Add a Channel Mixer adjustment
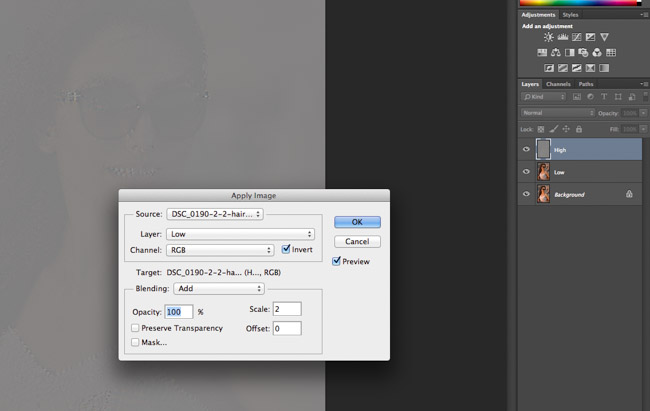This screenshot has height=411, width=650. (597, 53)
